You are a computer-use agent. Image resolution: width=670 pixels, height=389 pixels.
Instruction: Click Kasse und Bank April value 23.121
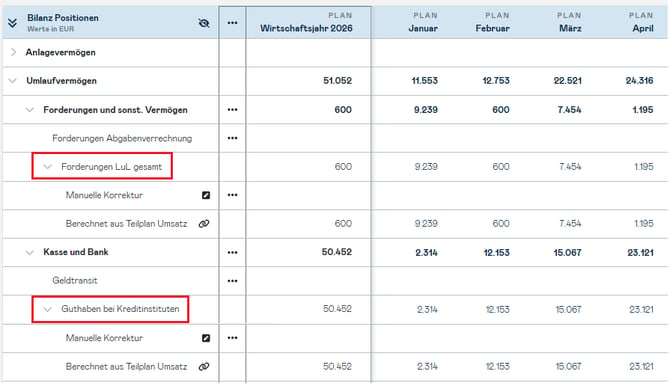click(641, 253)
